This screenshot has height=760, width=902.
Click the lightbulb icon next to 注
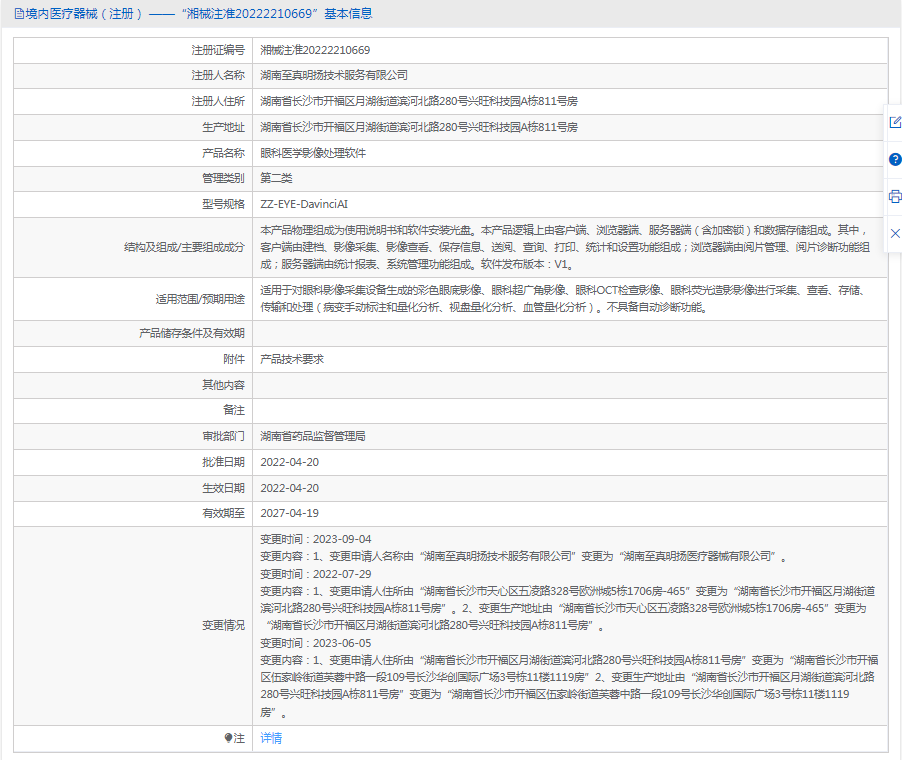(228, 738)
